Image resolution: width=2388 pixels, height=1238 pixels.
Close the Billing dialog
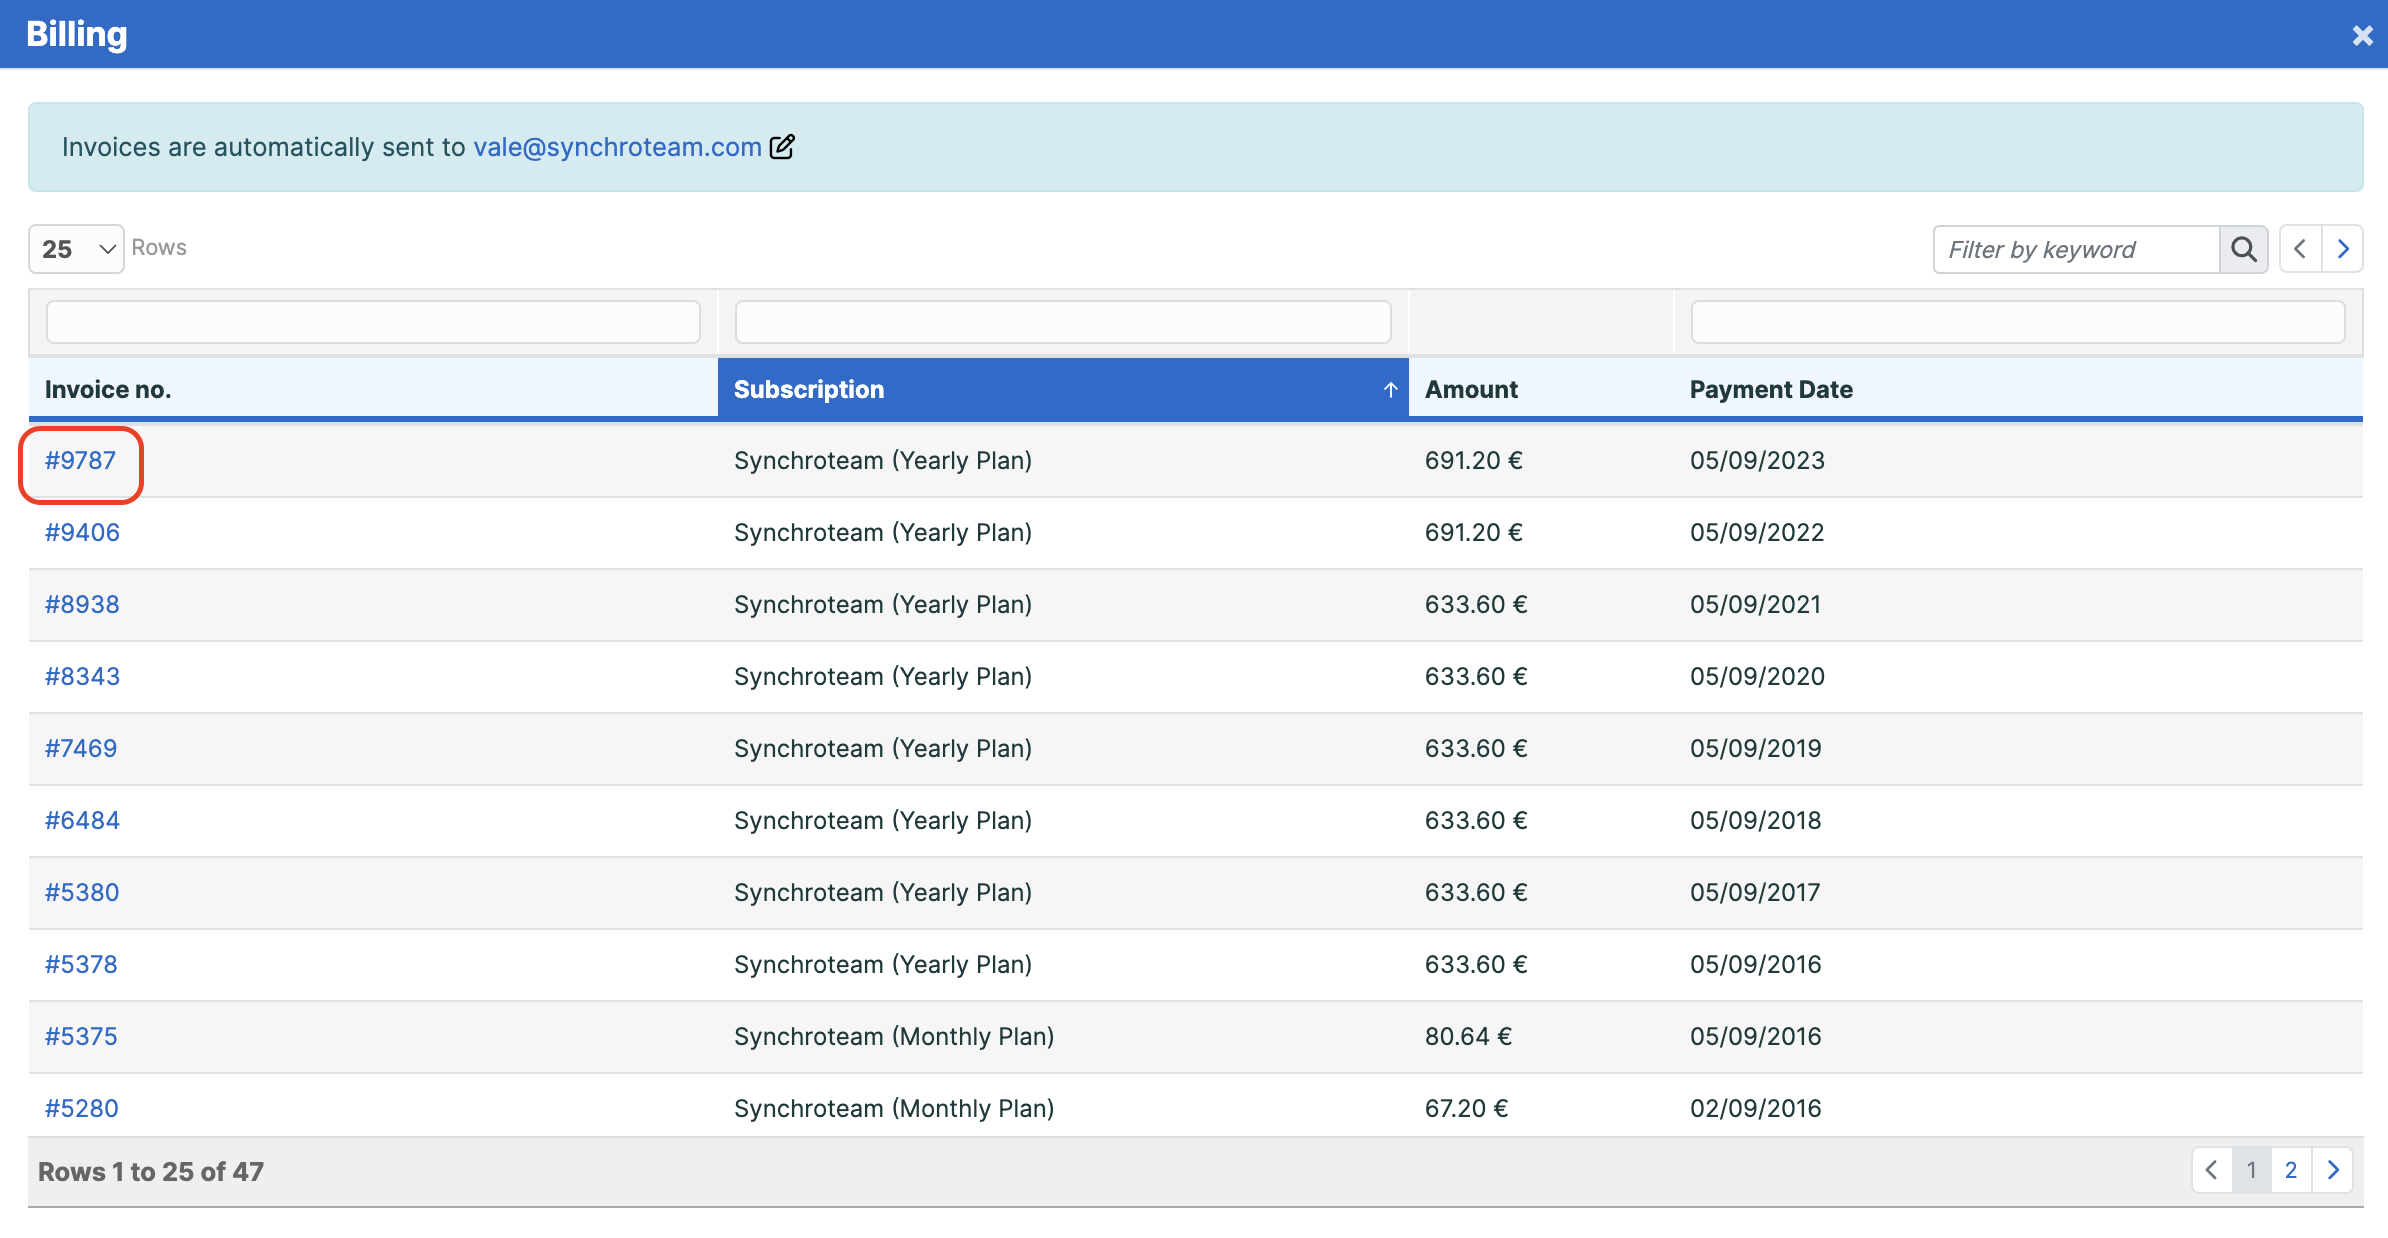click(x=2362, y=35)
